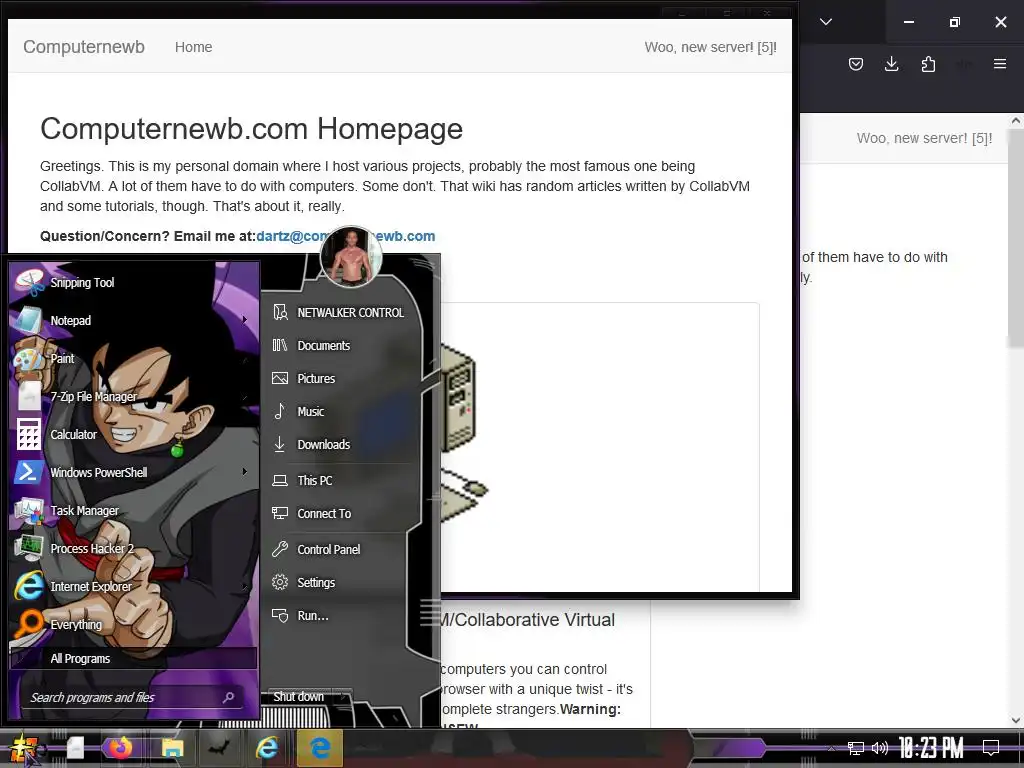This screenshot has width=1024, height=768.
Task: Show All Programs list
Action: tap(134, 658)
